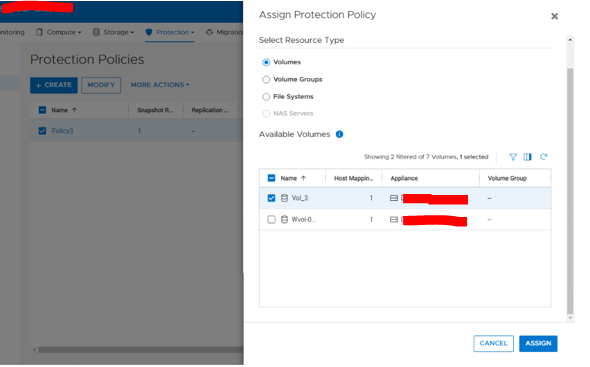Click the MODIFY button

101,85
